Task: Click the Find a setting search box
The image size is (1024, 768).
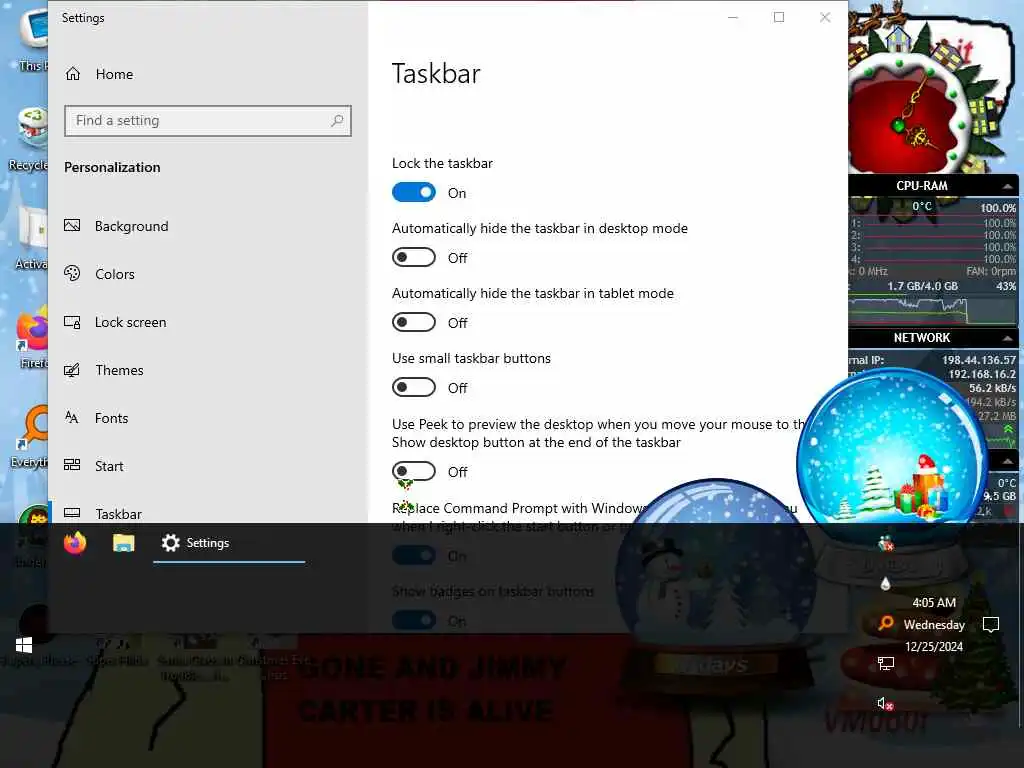Action: click(x=208, y=121)
